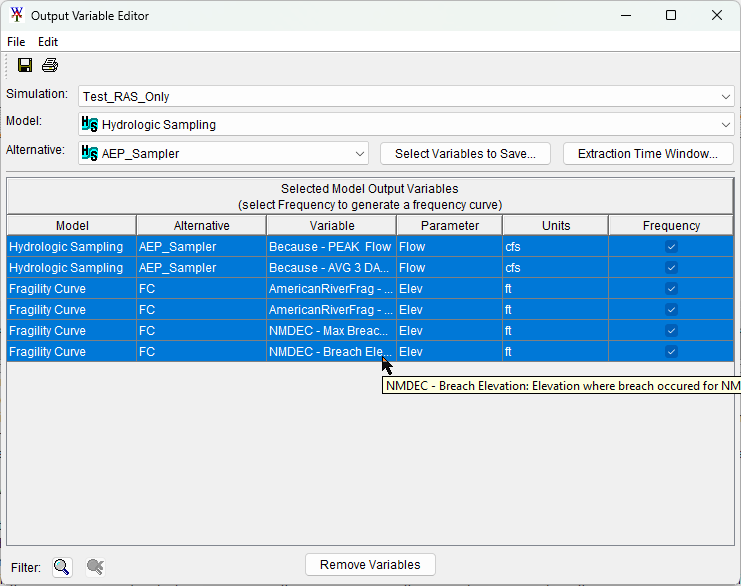Open the File menu
The height and width of the screenshot is (586, 741).
pos(16,42)
